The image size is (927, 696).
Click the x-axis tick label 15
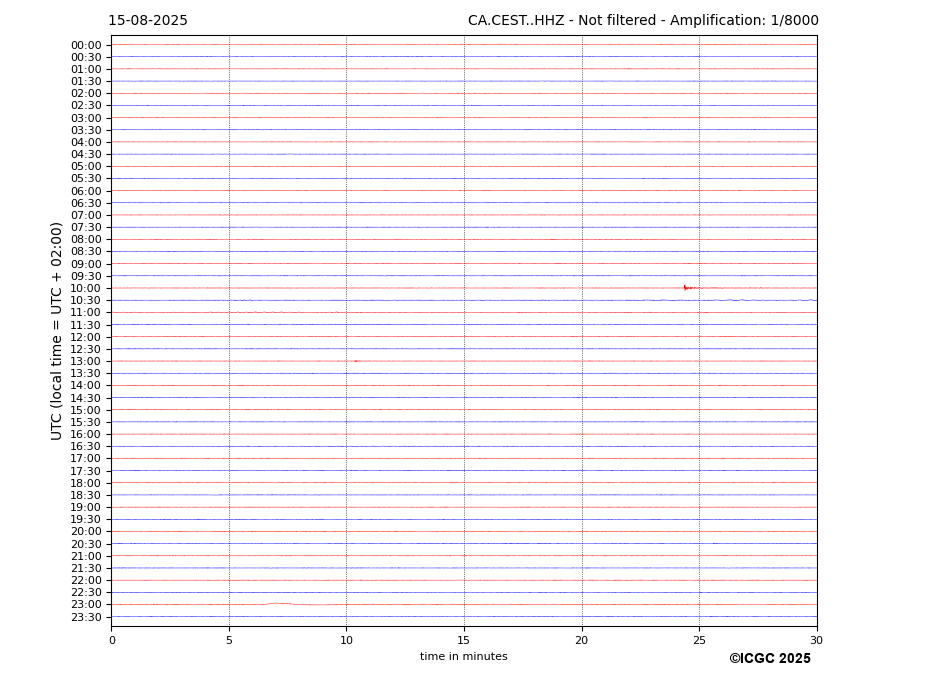coord(464,640)
